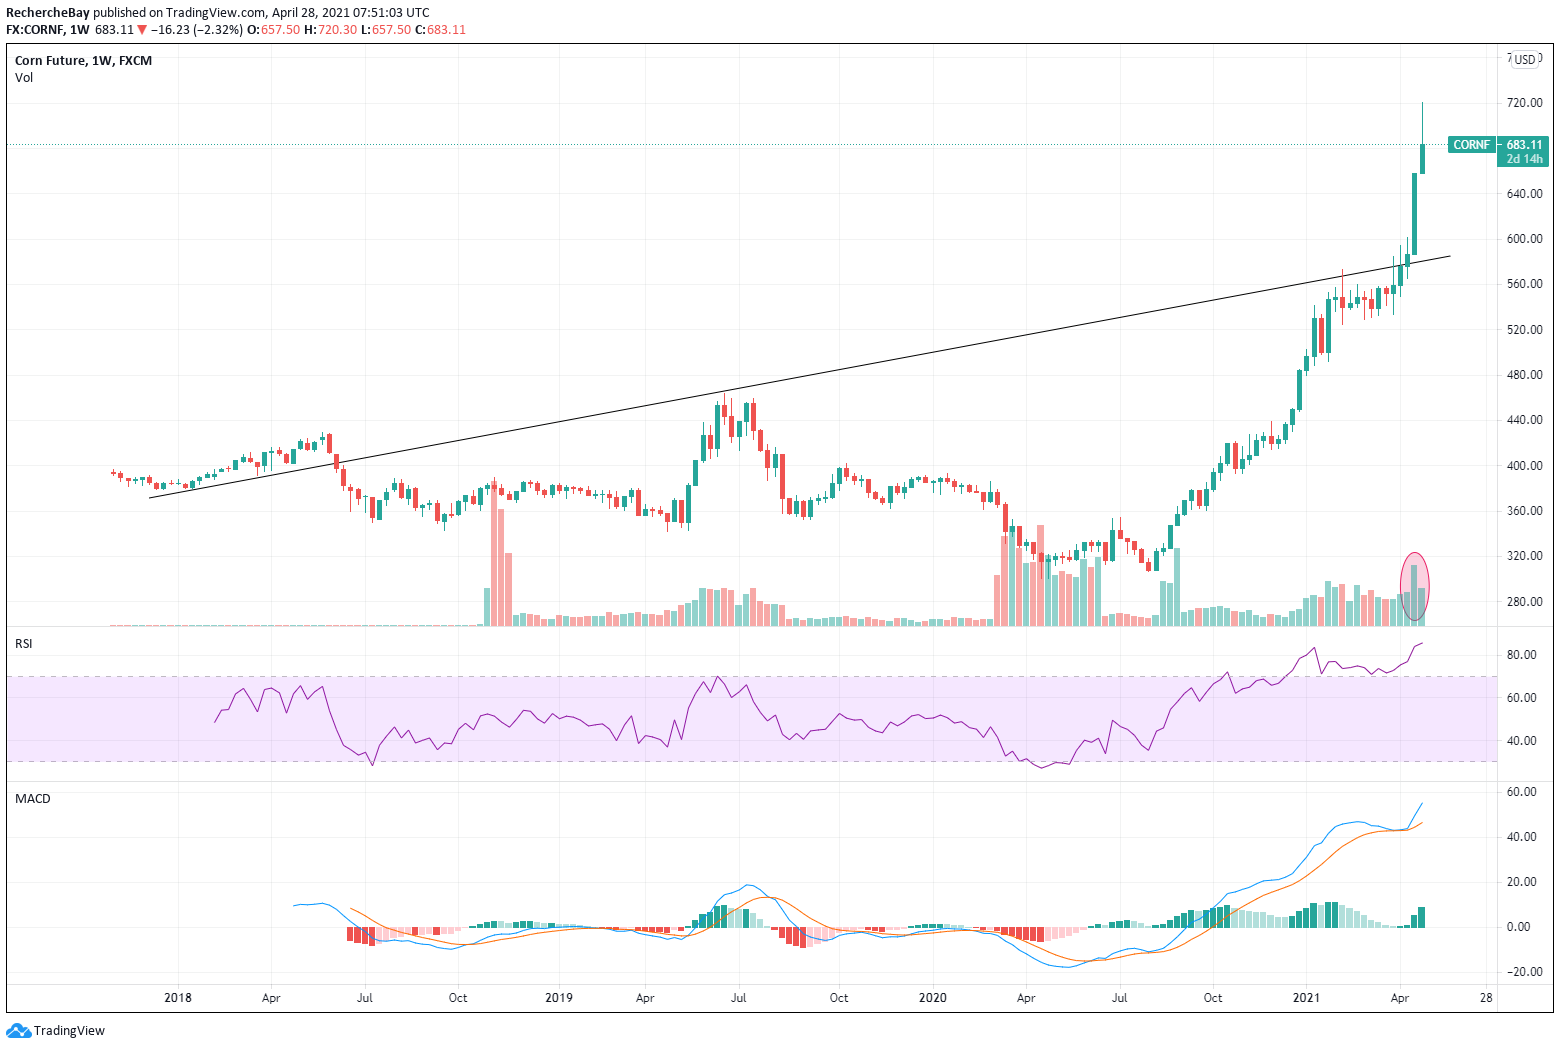The image size is (1560, 1049).
Task: Click the '600.00' price axis label
Action: pyautogui.click(x=1524, y=239)
